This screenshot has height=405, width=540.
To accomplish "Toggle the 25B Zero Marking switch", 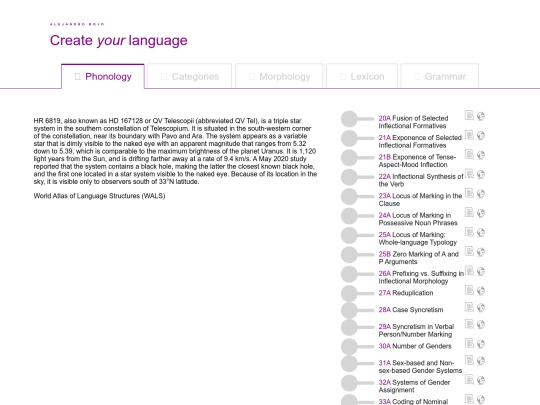I will (x=357, y=255).
